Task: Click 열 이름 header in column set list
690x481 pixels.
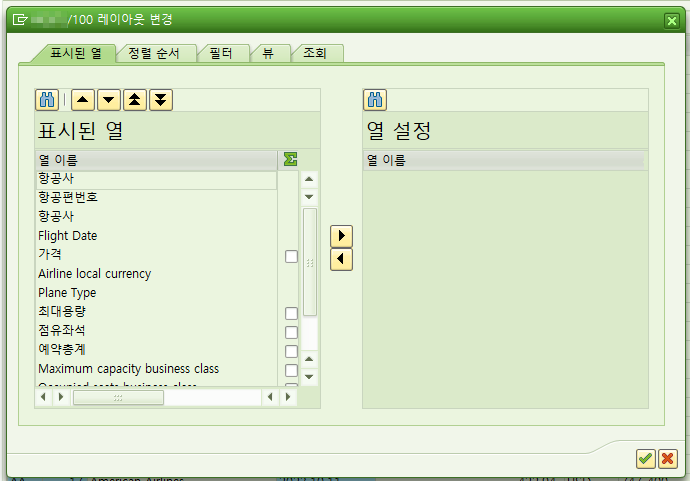Action: pyautogui.click(x=504, y=160)
